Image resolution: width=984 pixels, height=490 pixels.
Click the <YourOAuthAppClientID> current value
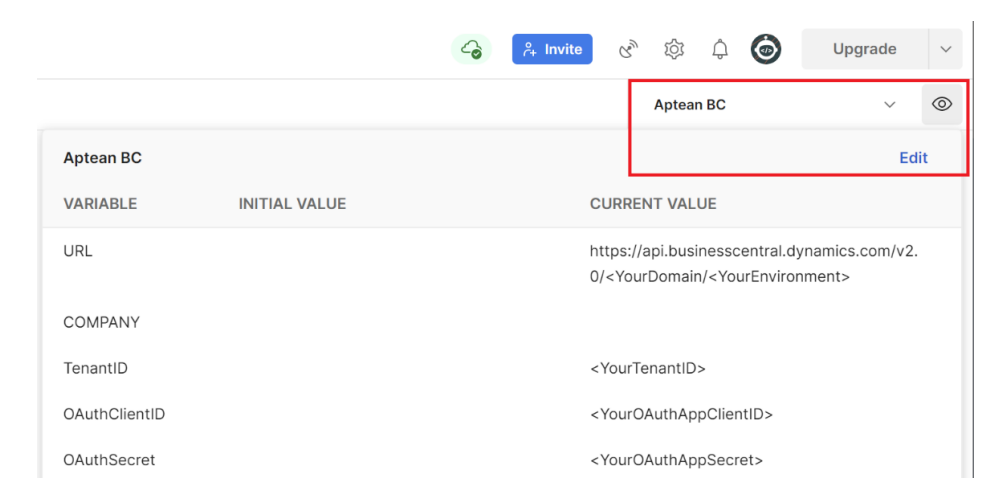[681, 414]
